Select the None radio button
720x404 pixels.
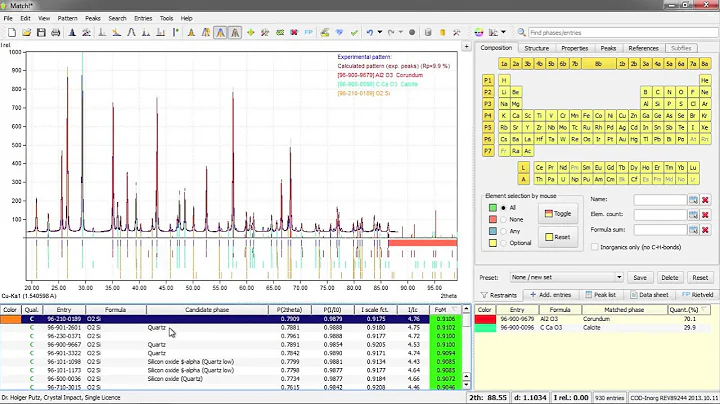(x=504, y=219)
